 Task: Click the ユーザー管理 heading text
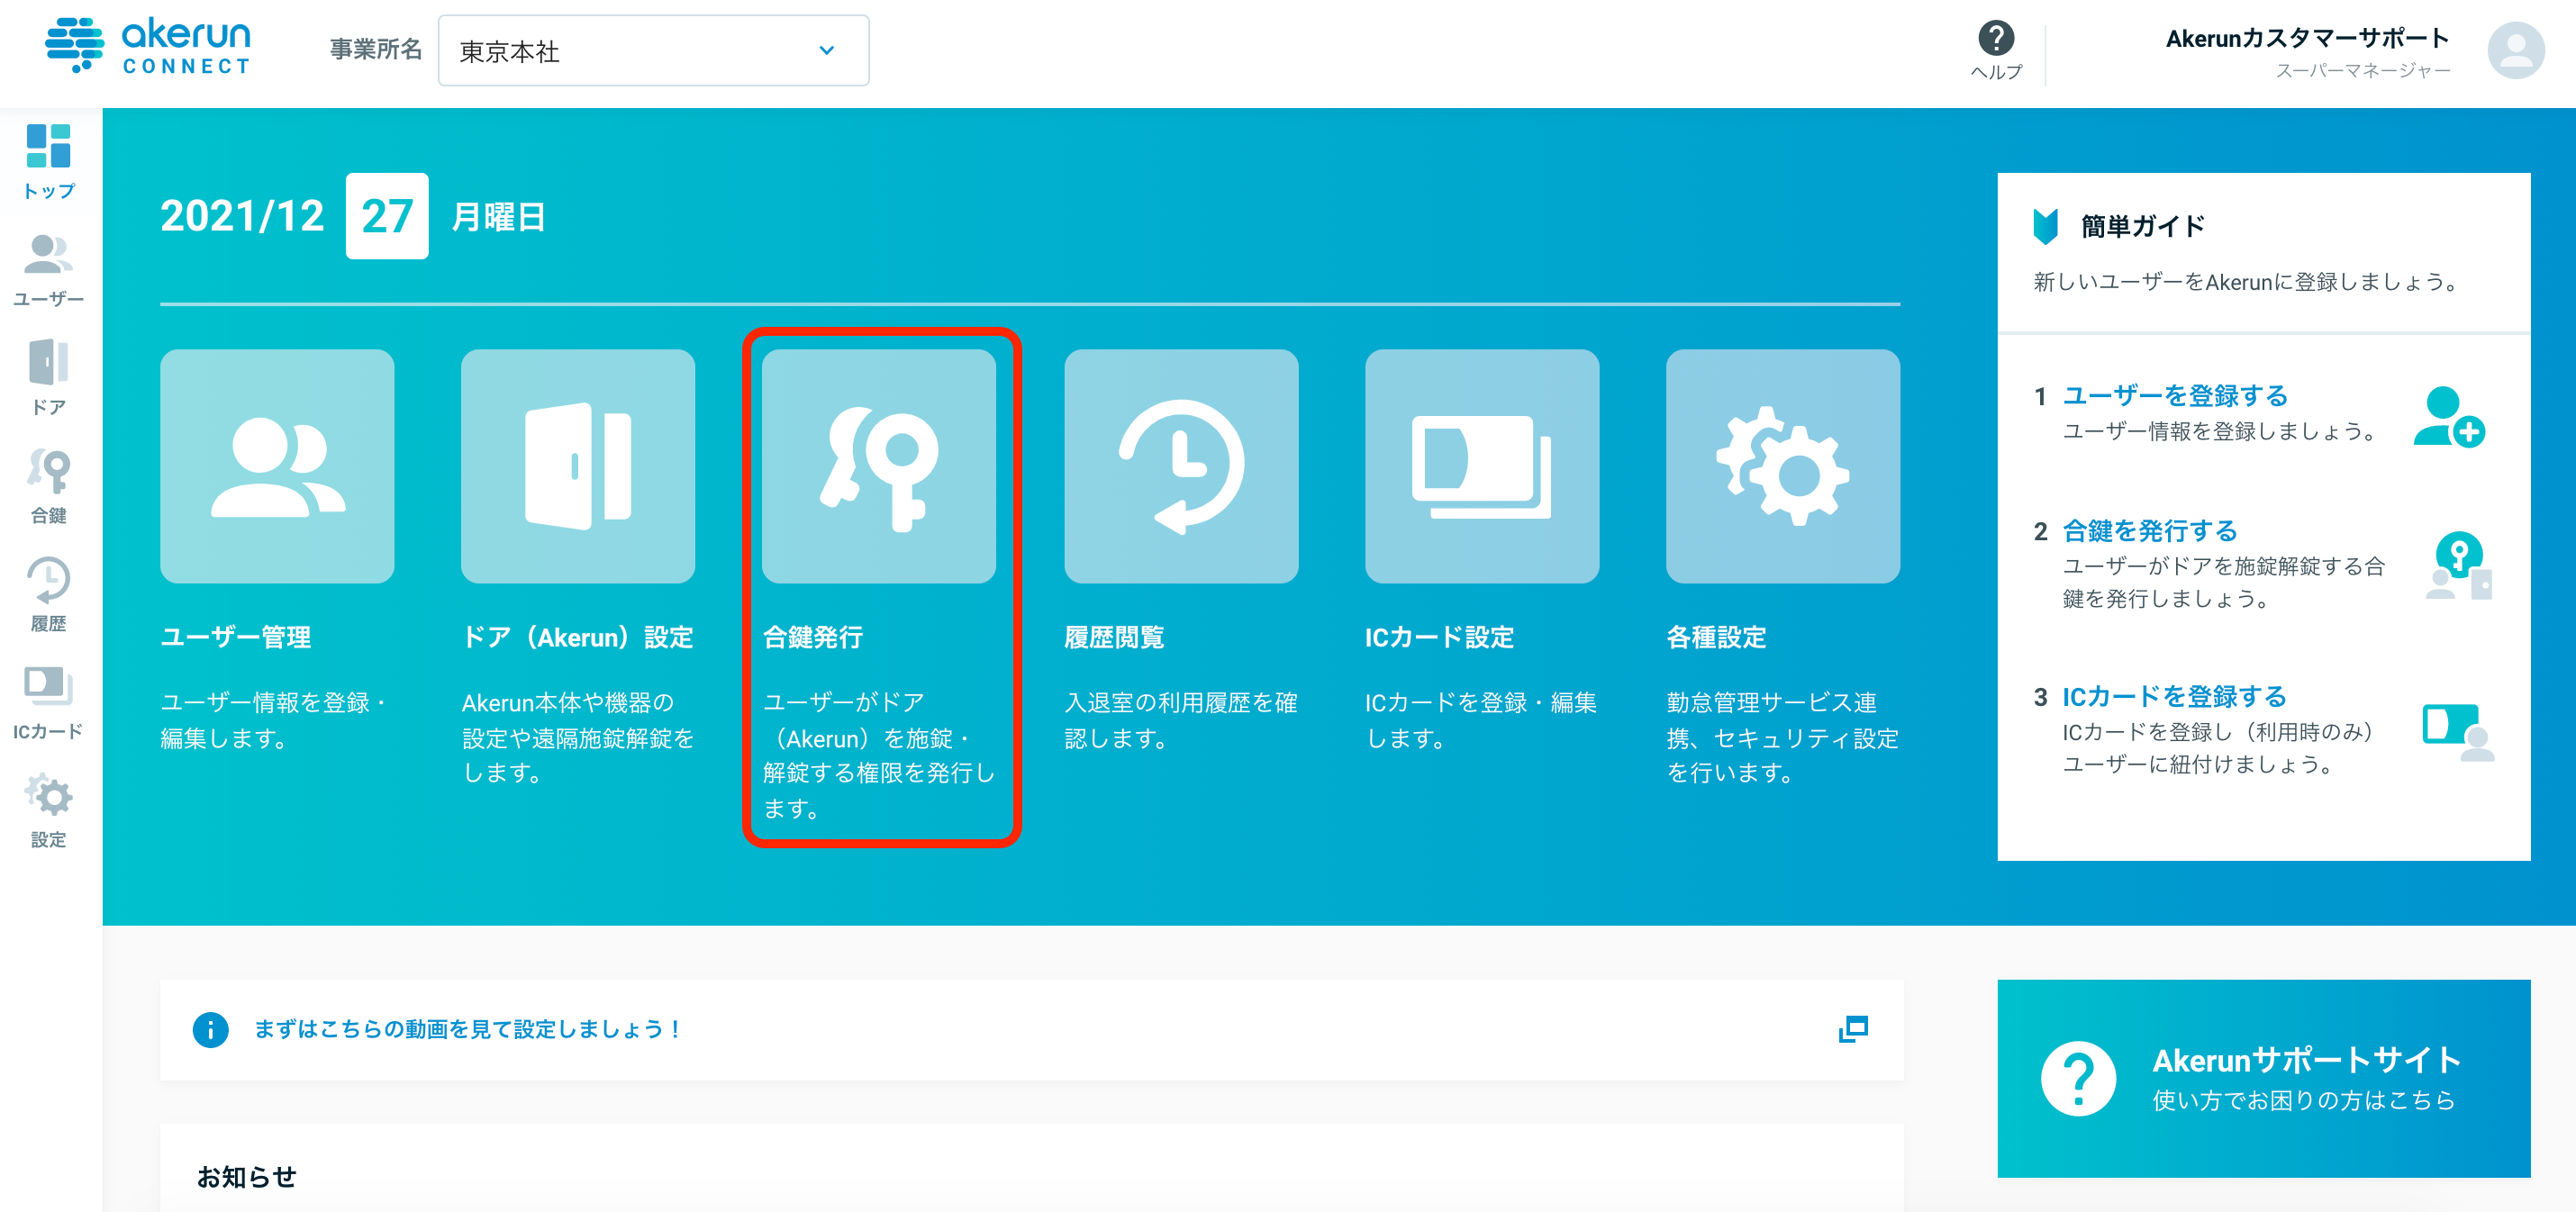point(236,637)
